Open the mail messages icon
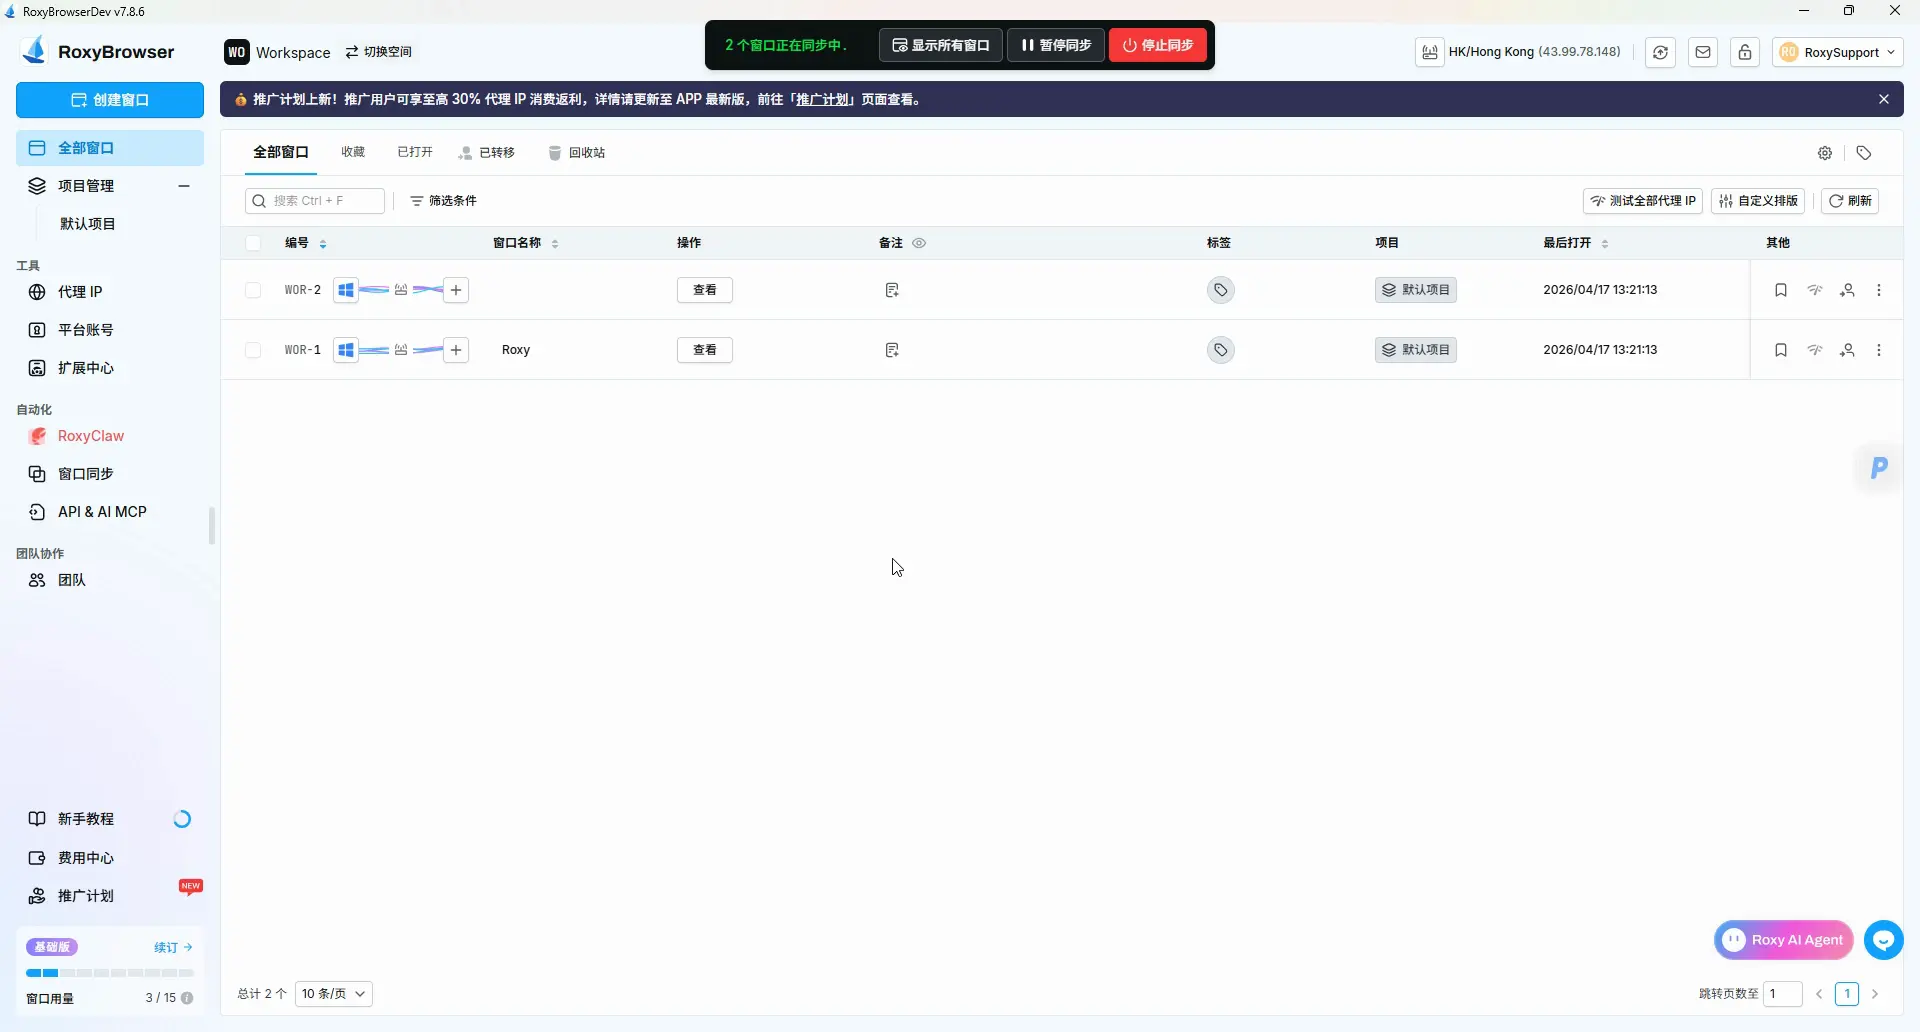 click(1703, 52)
